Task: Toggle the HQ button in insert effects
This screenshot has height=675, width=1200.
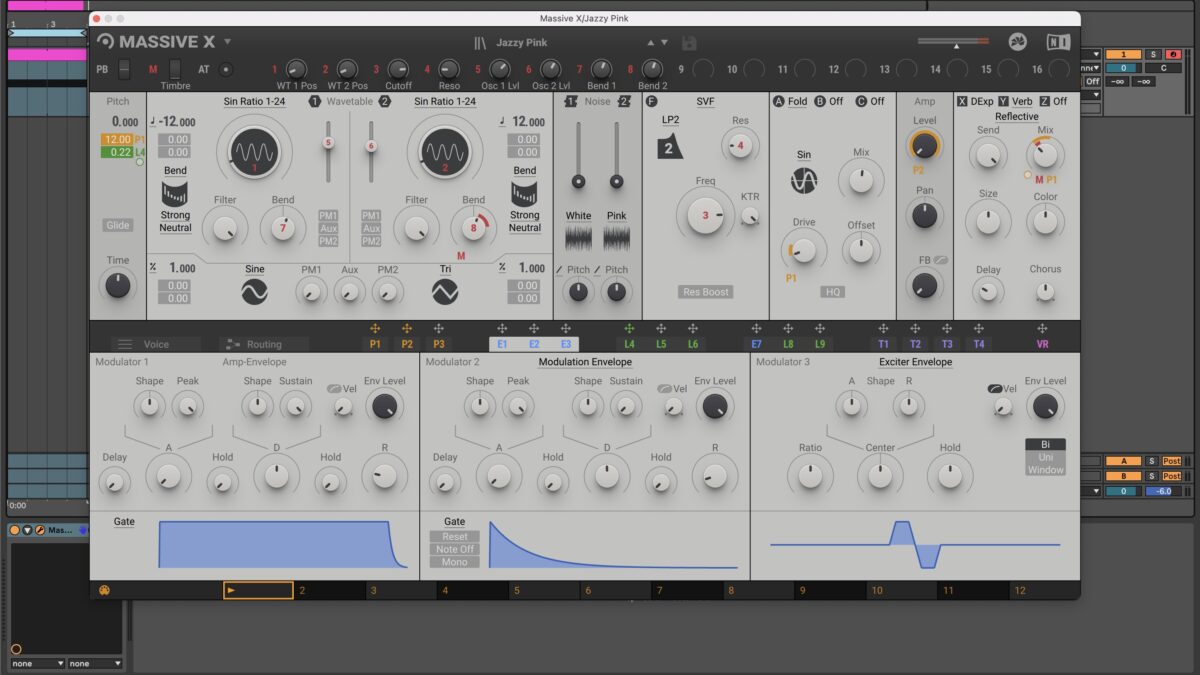Action: point(832,292)
